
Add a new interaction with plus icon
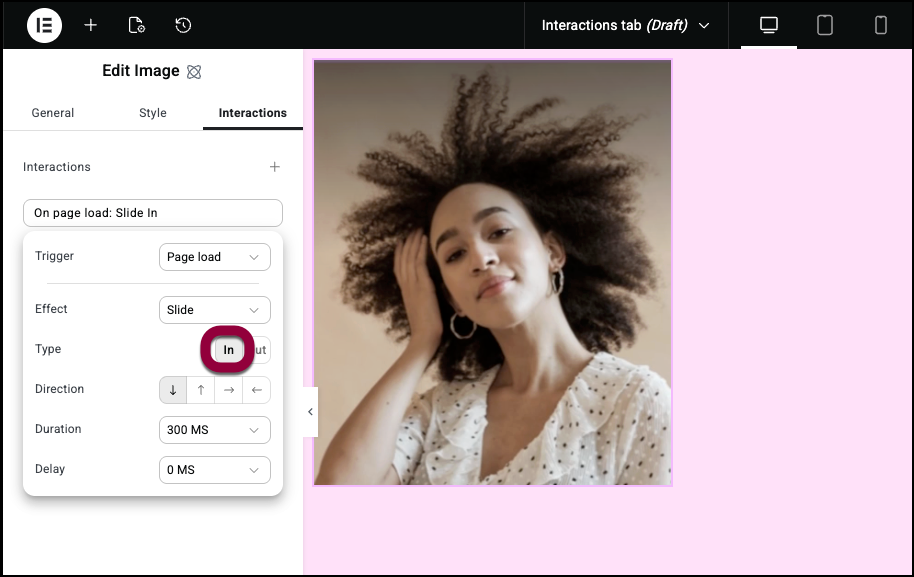[275, 167]
